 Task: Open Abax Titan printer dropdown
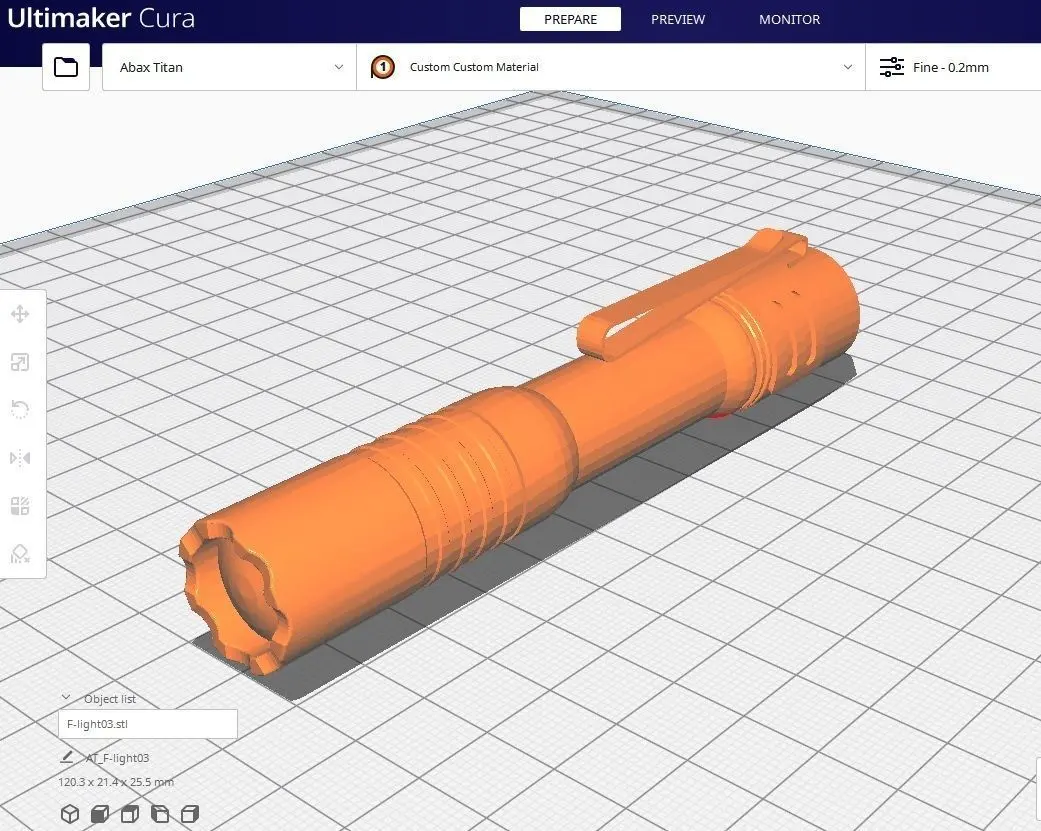coord(229,67)
